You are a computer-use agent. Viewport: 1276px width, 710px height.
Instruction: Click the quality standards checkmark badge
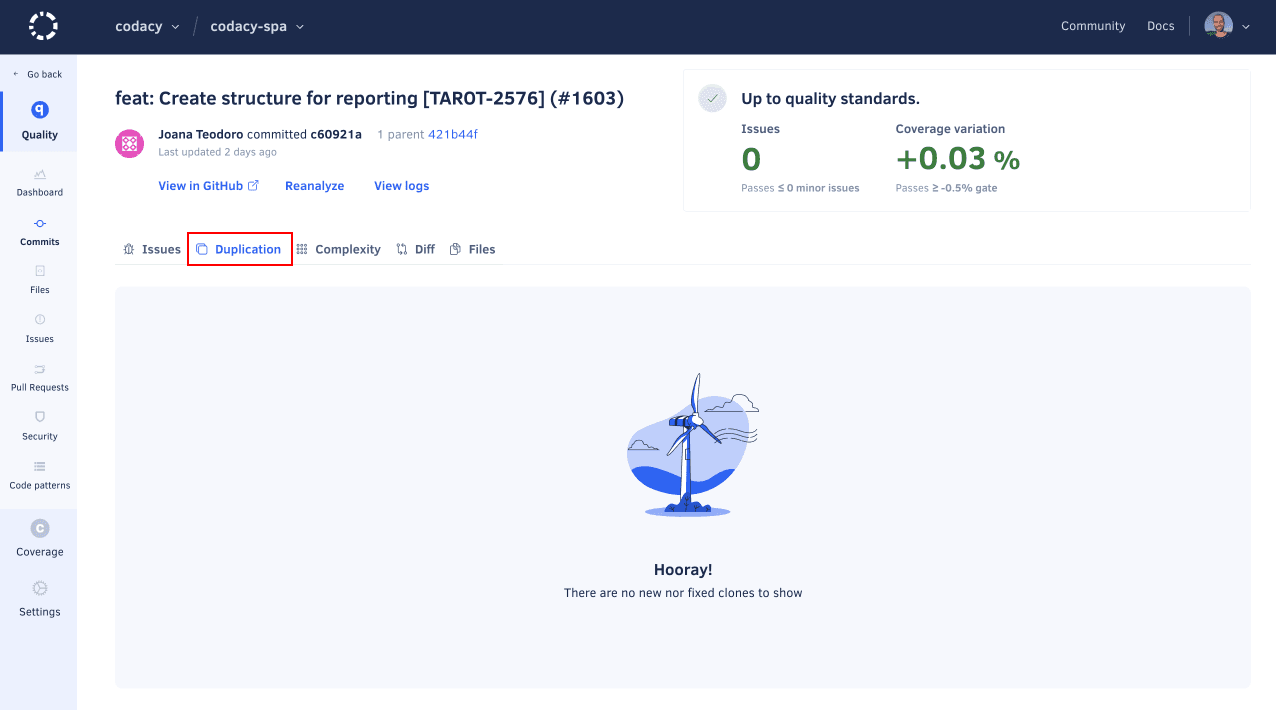pyautogui.click(x=712, y=99)
